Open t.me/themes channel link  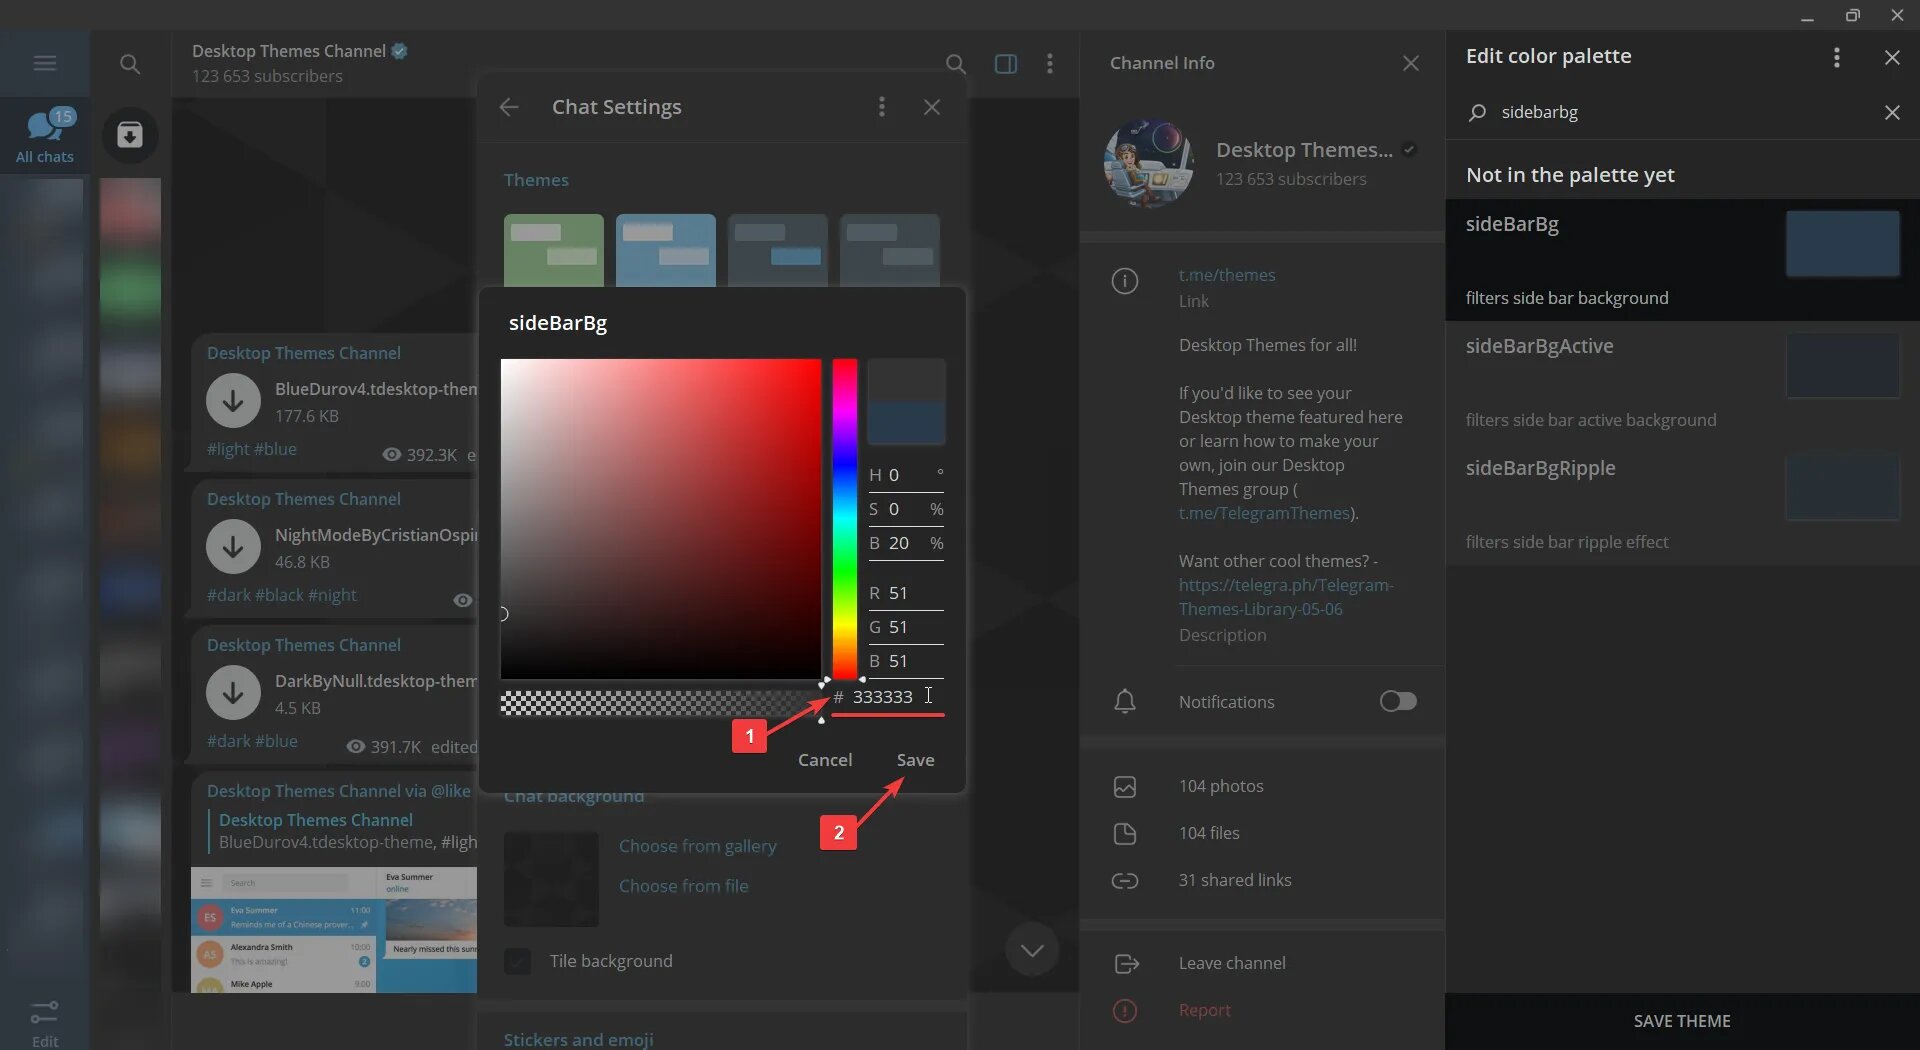point(1226,275)
